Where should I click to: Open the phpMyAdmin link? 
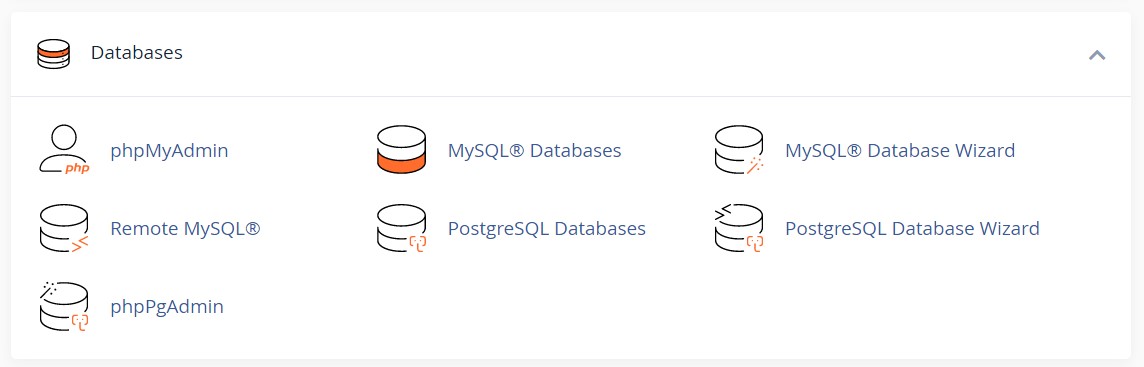tap(169, 151)
